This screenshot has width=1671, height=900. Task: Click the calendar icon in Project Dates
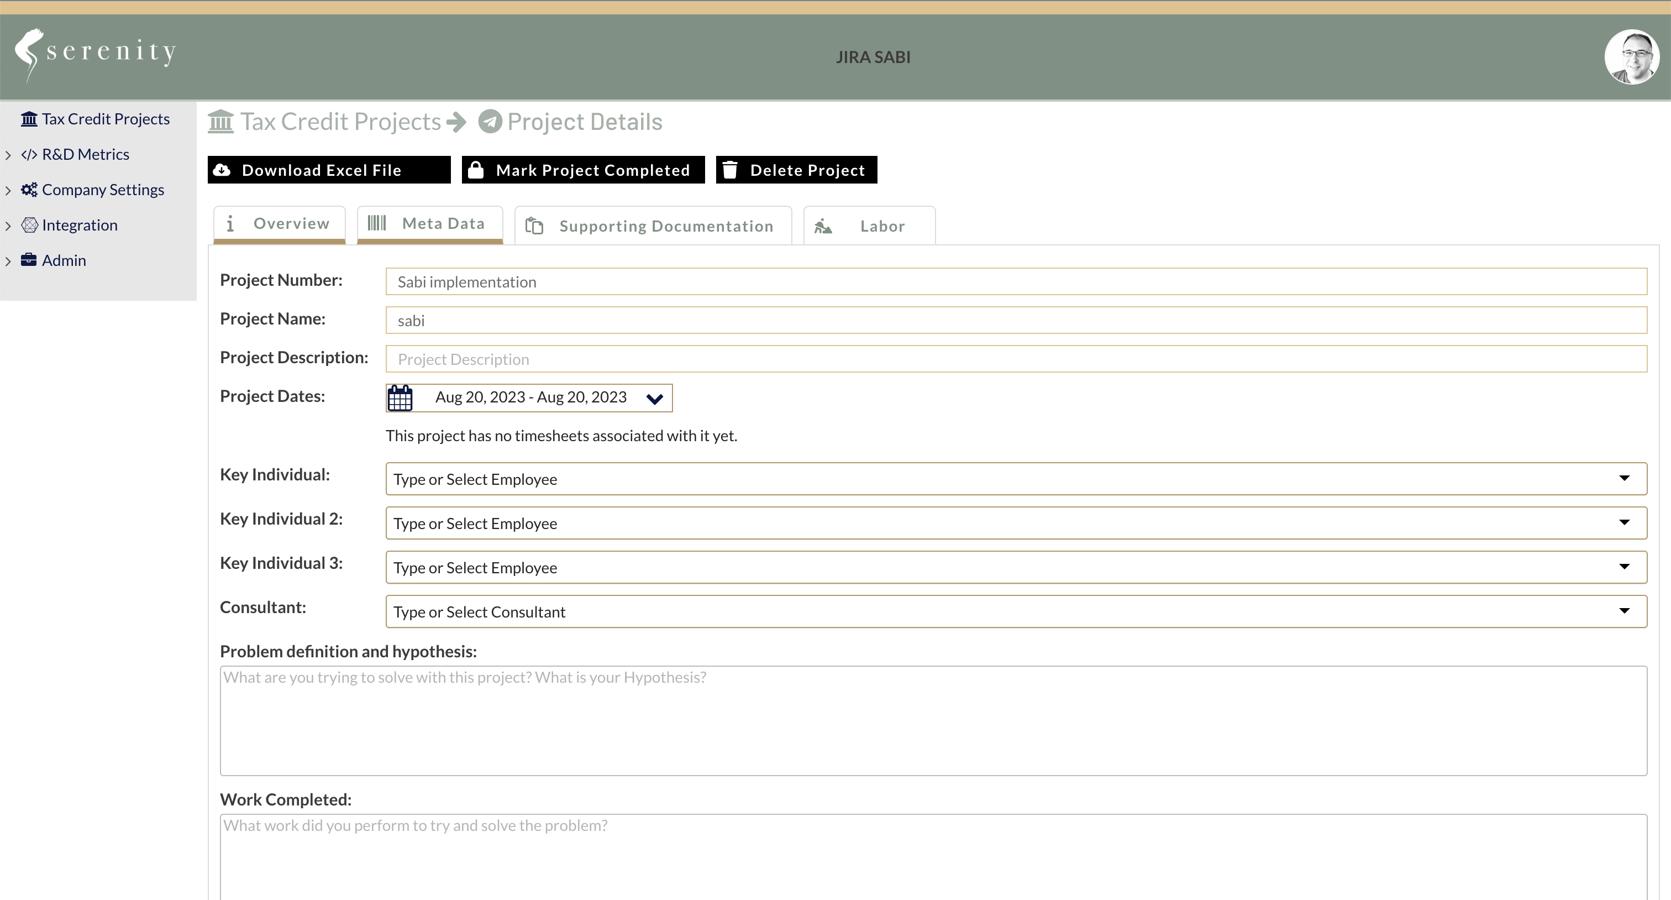(400, 398)
